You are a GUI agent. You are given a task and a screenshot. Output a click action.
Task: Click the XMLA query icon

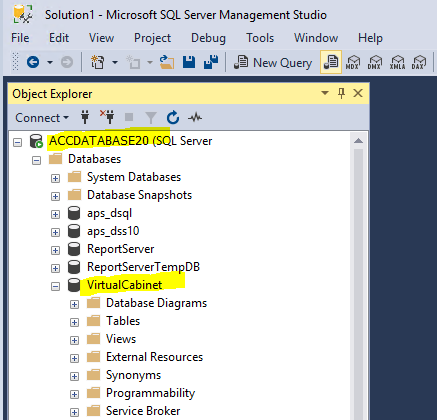click(397, 62)
